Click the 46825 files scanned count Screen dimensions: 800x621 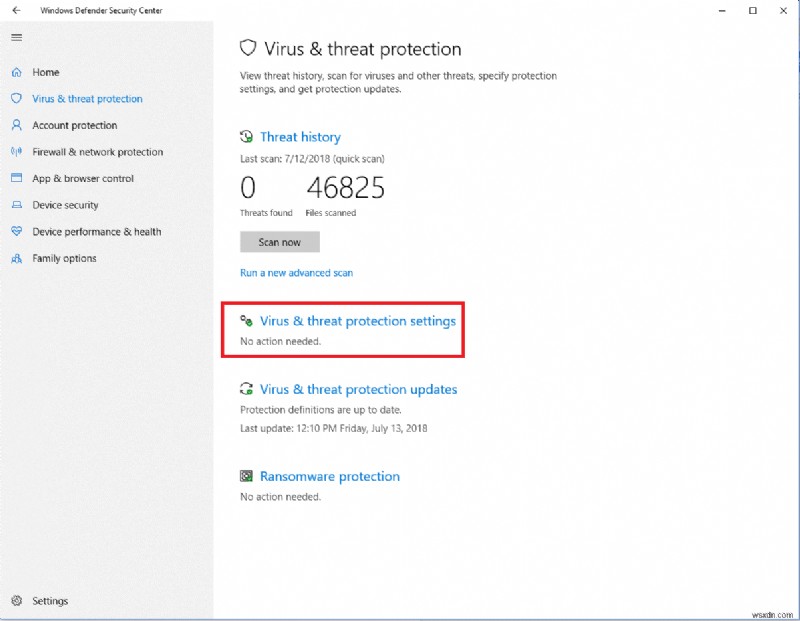(345, 188)
